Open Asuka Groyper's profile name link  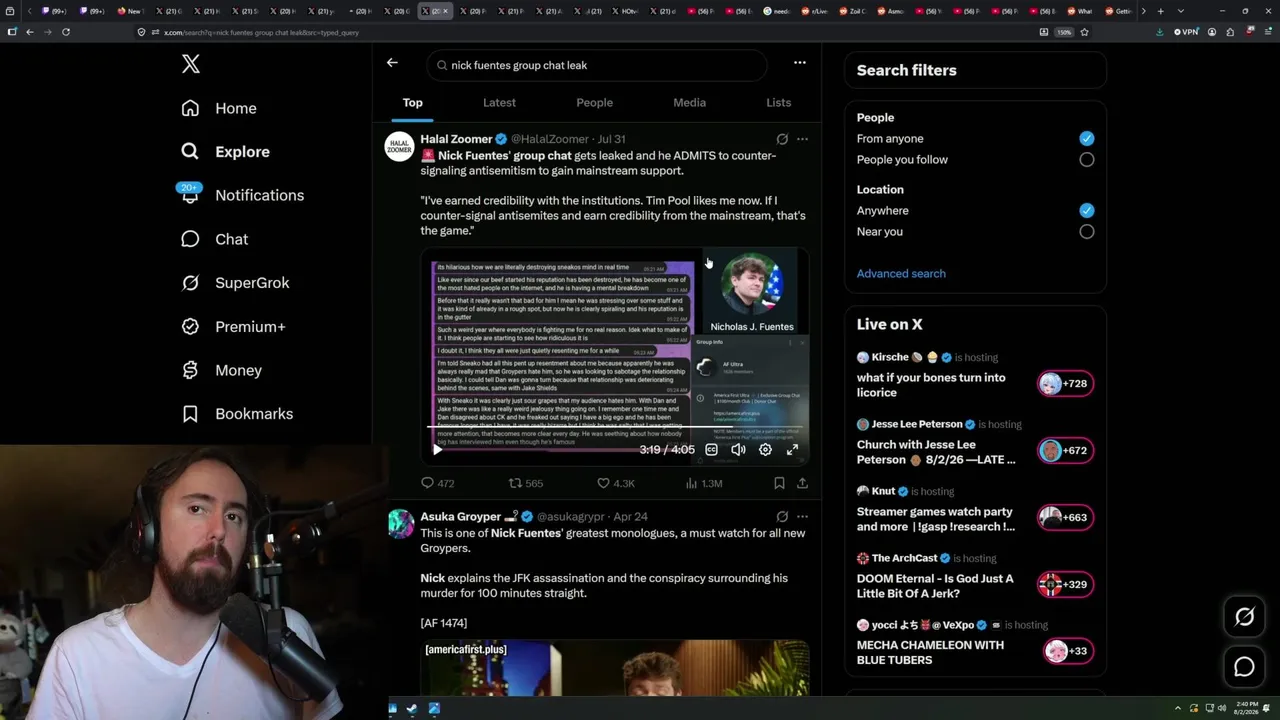[x=460, y=517]
